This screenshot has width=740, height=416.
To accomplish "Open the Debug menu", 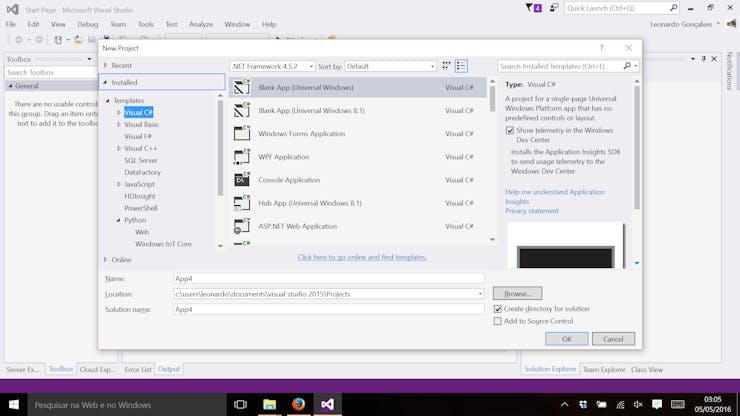I will (87, 24).
